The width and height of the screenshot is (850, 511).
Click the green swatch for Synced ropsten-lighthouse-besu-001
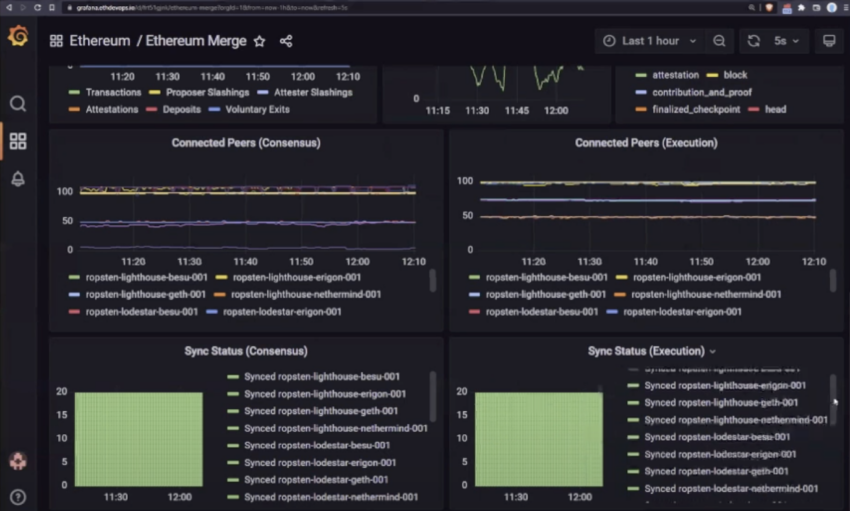233,377
